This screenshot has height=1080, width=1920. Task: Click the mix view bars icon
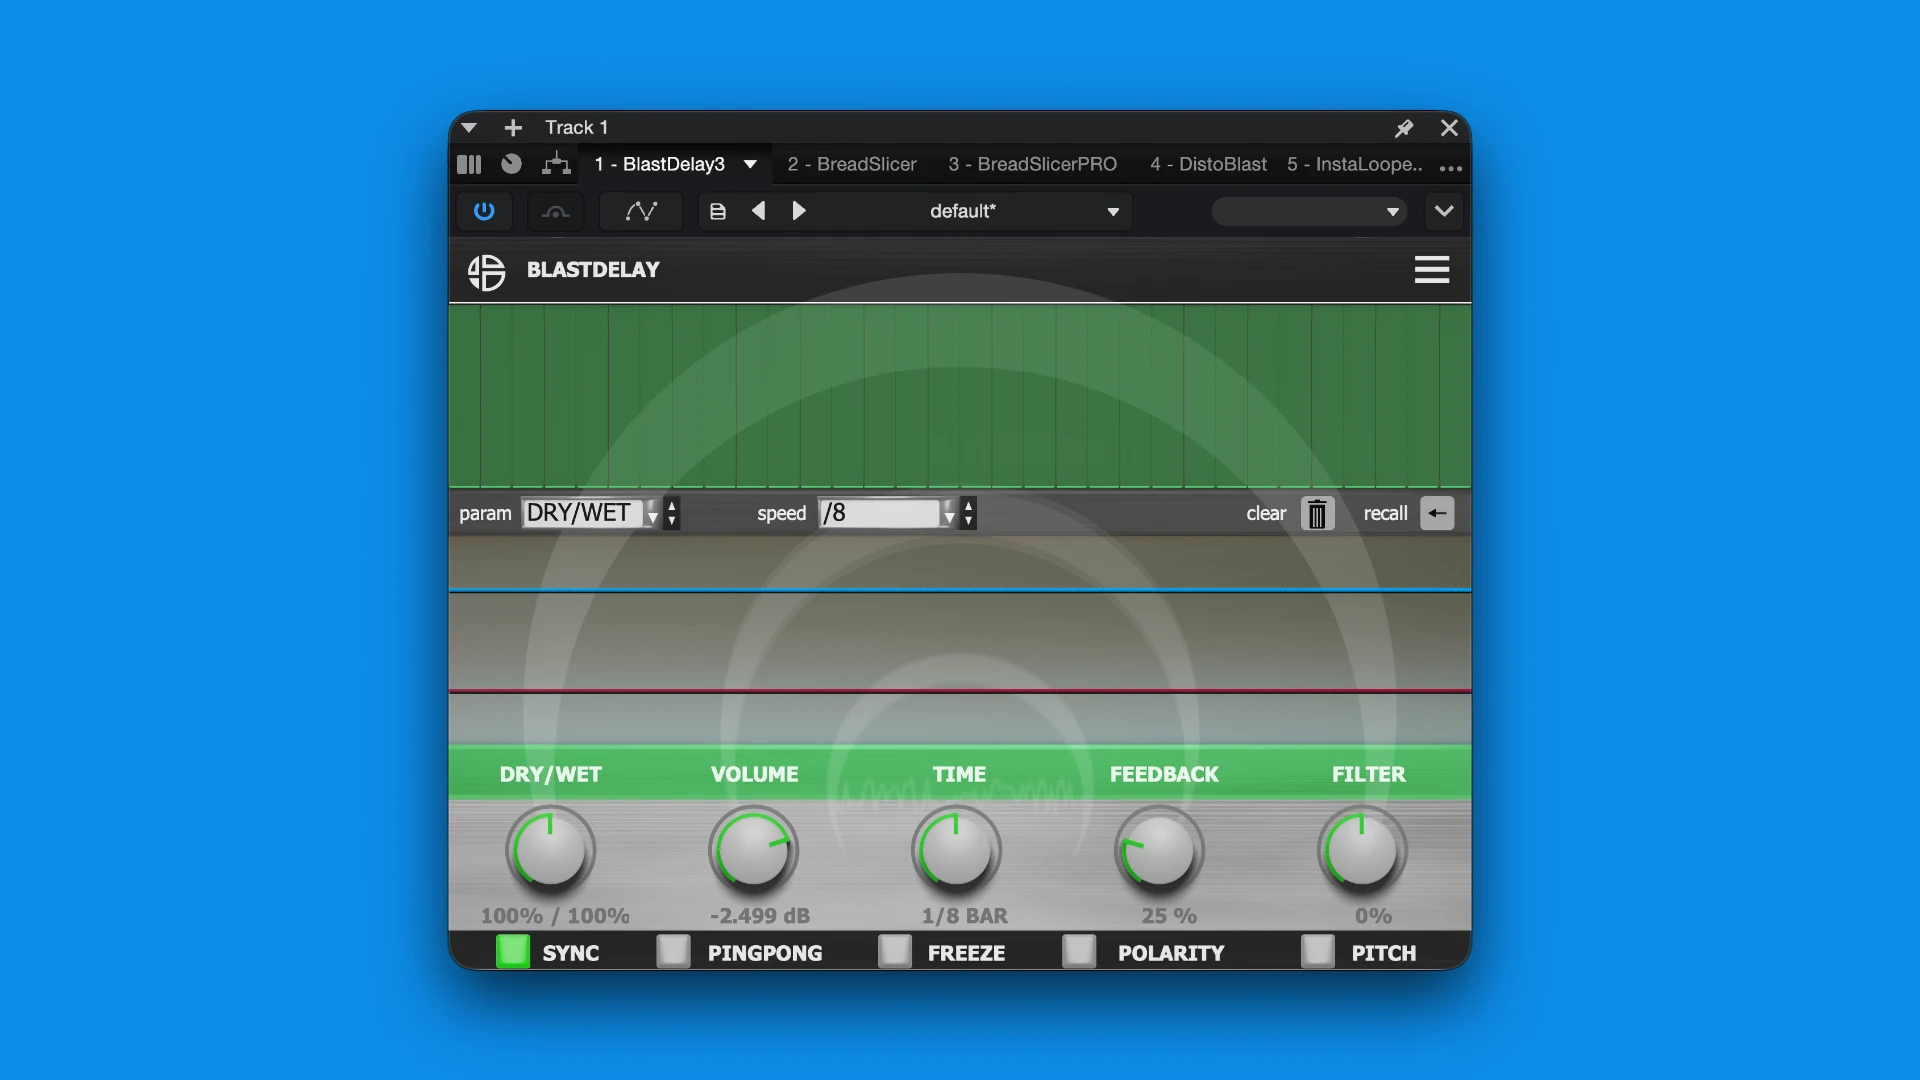pyautogui.click(x=469, y=164)
